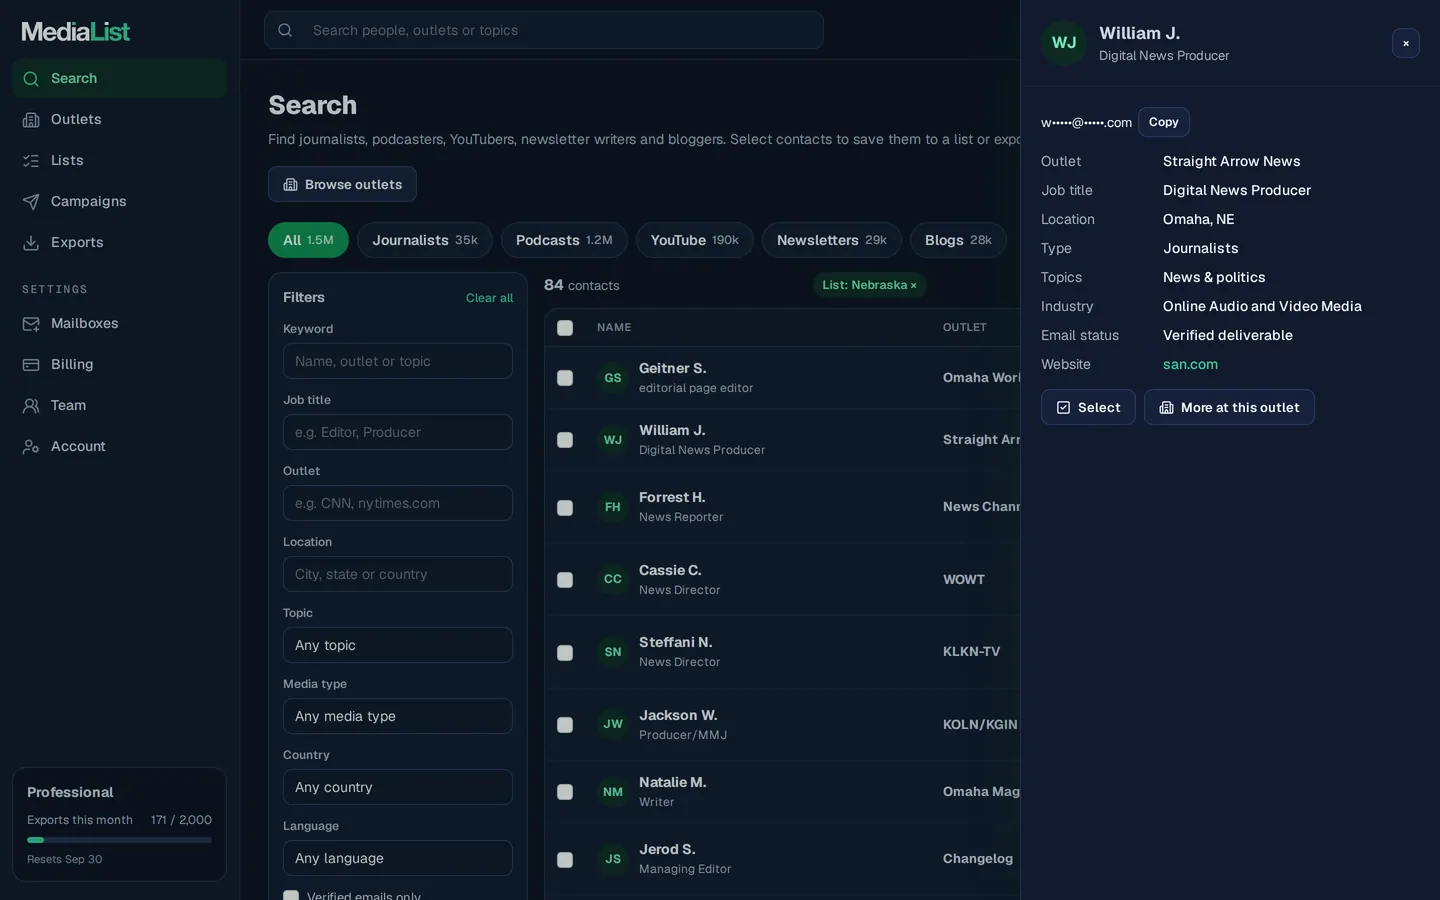Click the Exports download icon
This screenshot has width=1440, height=900.
point(31,243)
